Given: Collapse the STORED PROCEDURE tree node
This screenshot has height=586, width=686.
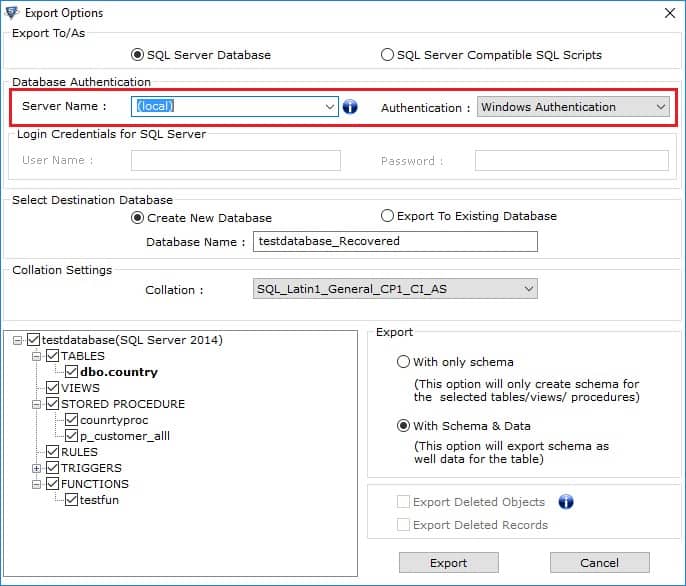Looking at the screenshot, I should tap(36, 404).
